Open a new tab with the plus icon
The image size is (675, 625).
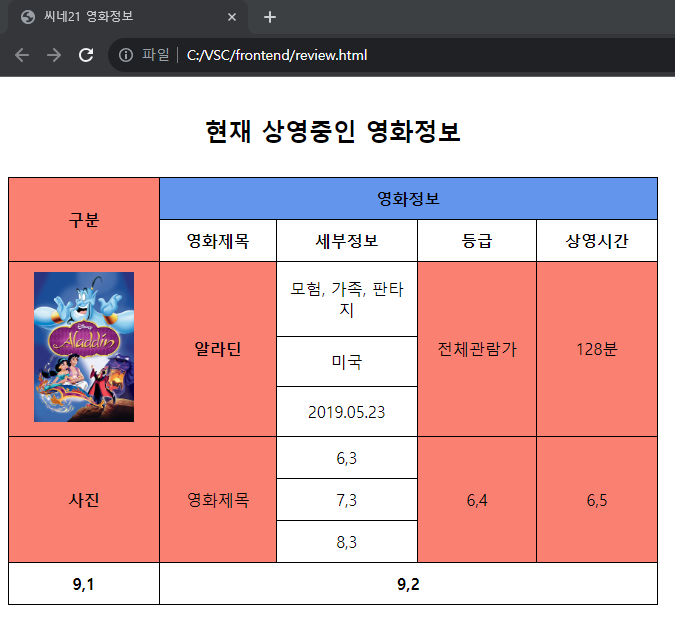click(269, 17)
